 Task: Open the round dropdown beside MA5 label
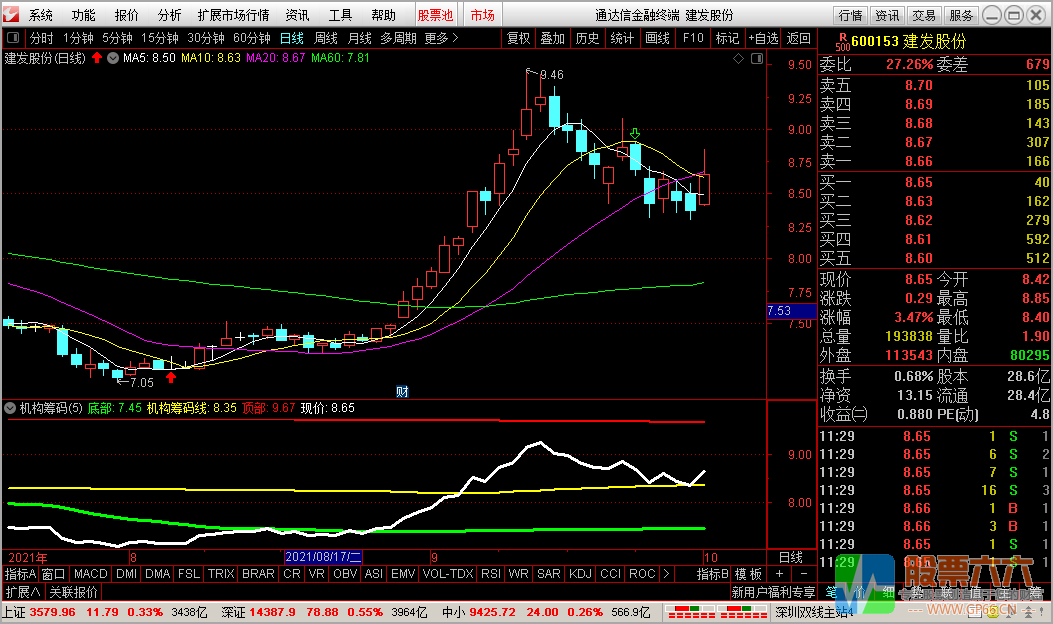click(113, 58)
